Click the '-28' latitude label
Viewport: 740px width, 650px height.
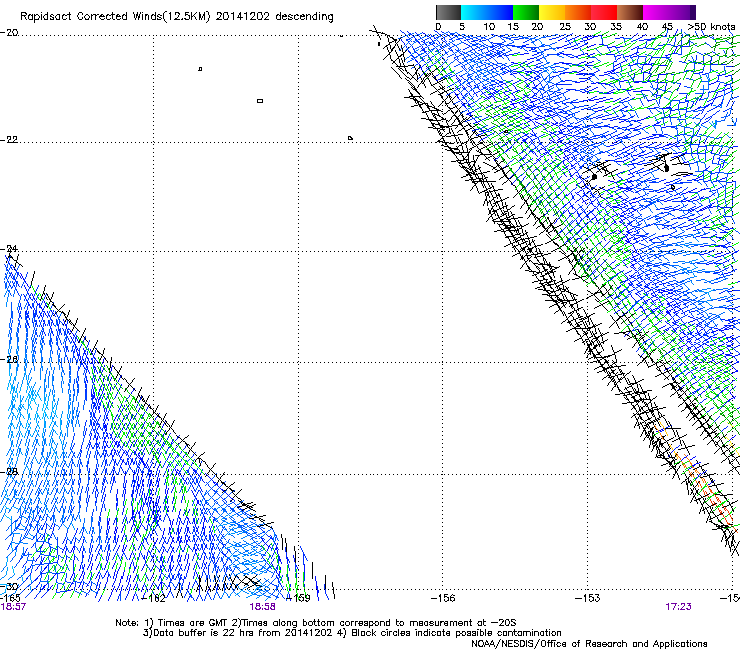click(x=9, y=472)
